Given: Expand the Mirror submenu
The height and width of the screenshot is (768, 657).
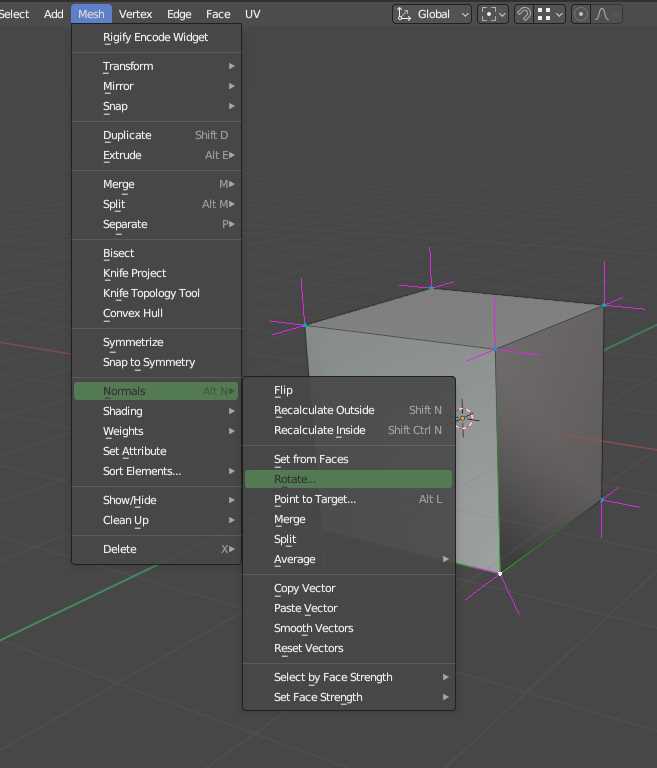Looking at the screenshot, I should pyautogui.click(x=156, y=86).
